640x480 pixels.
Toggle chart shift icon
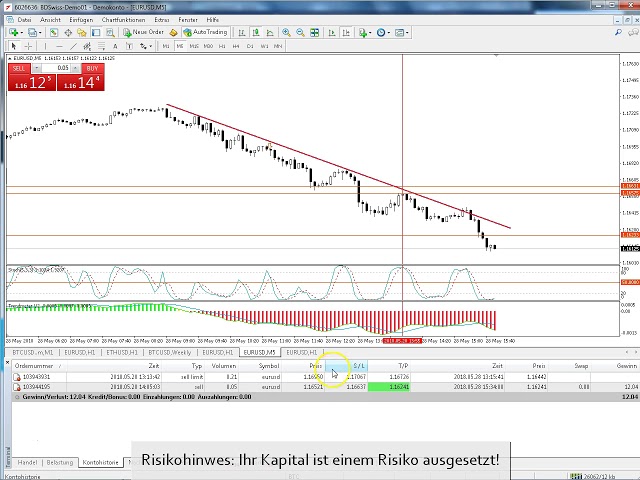[346, 32]
